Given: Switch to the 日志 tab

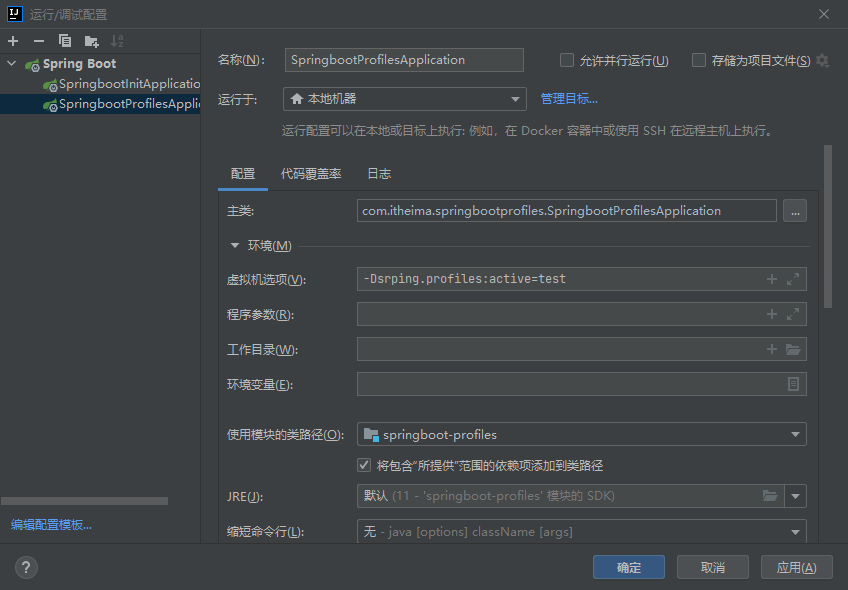Looking at the screenshot, I should 379,174.
